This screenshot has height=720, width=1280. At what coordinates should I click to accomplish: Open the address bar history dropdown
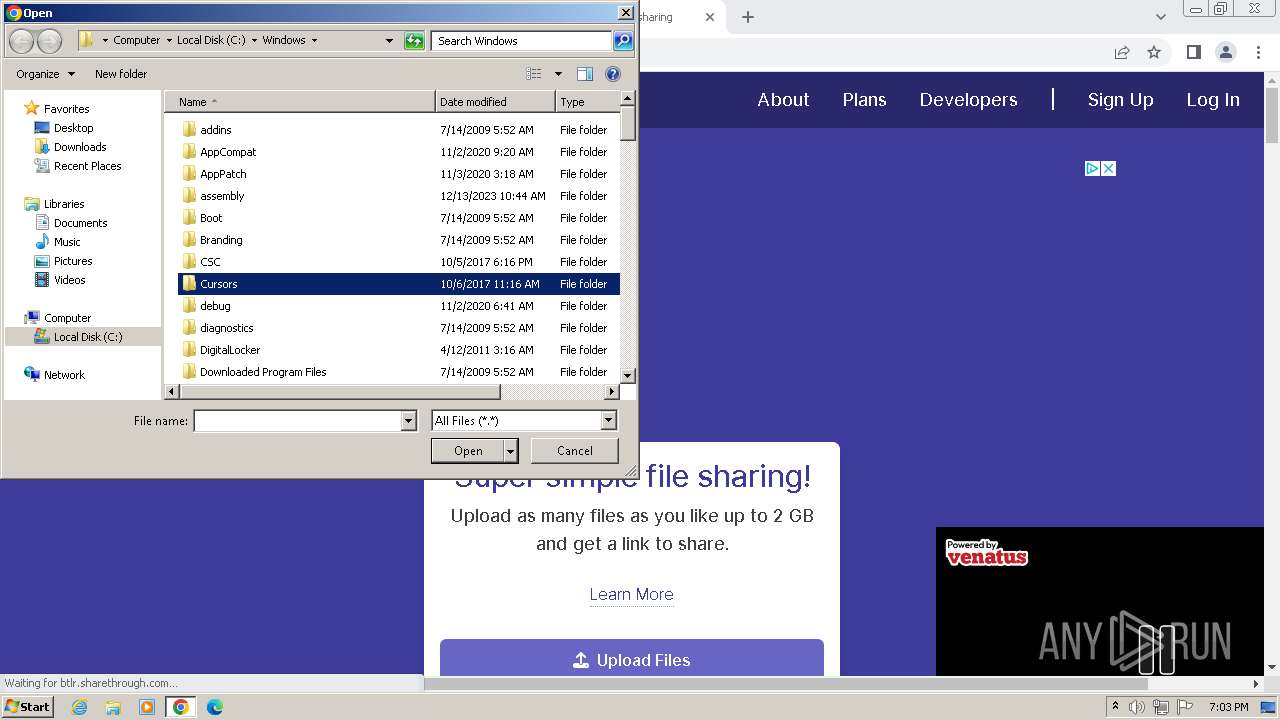tap(389, 41)
